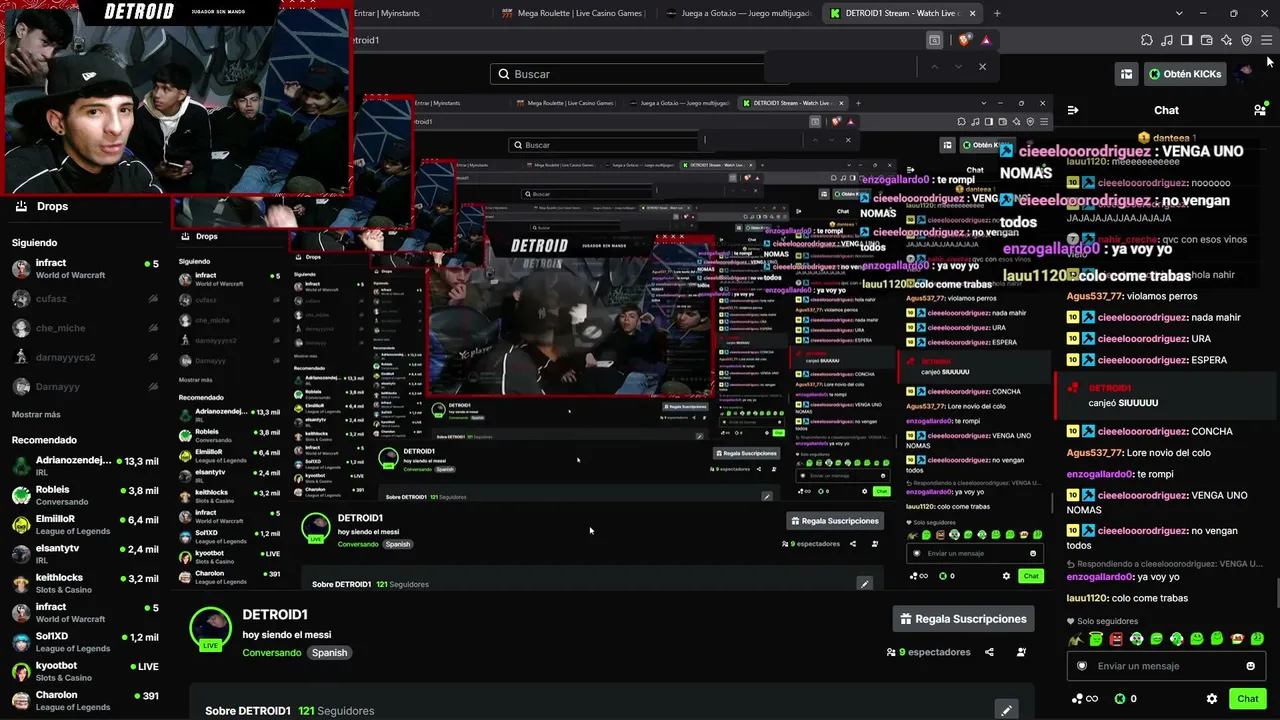This screenshot has width=1280, height=720.
Task: Collapse the chat panel with arrow icon
Action: coord(1073,110)
